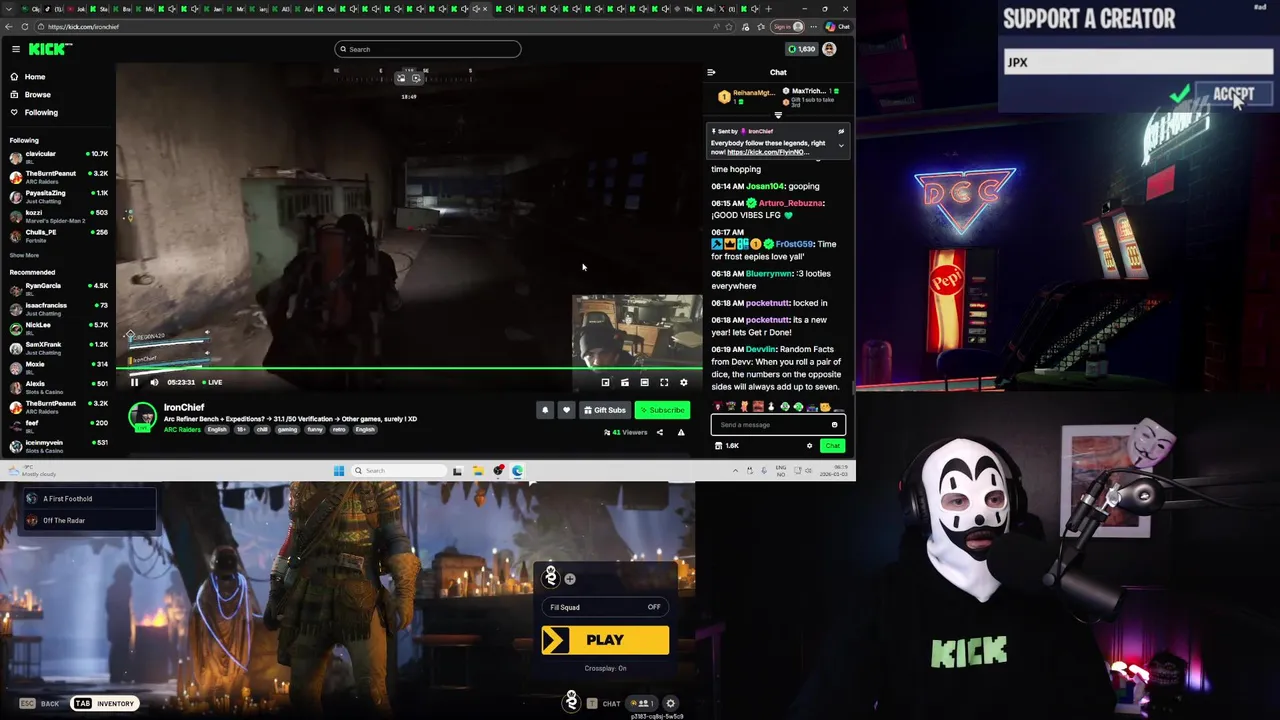The image size is (1280, 720).
Task: Open NickLee recommended channel
Action: click(x=58, y=328)
